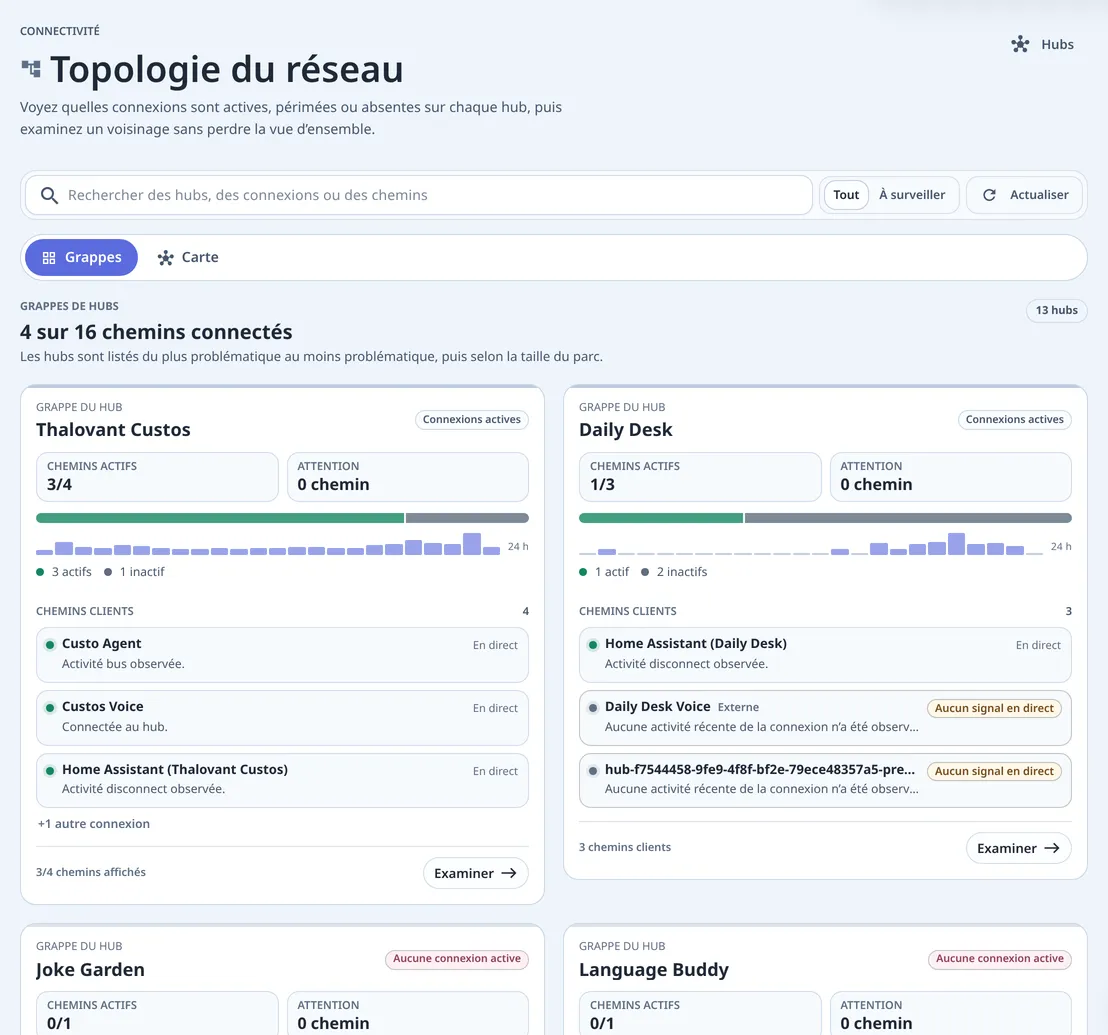
Task: Open the hub-f7544458 client path row
Action: [x=825, y=780]
